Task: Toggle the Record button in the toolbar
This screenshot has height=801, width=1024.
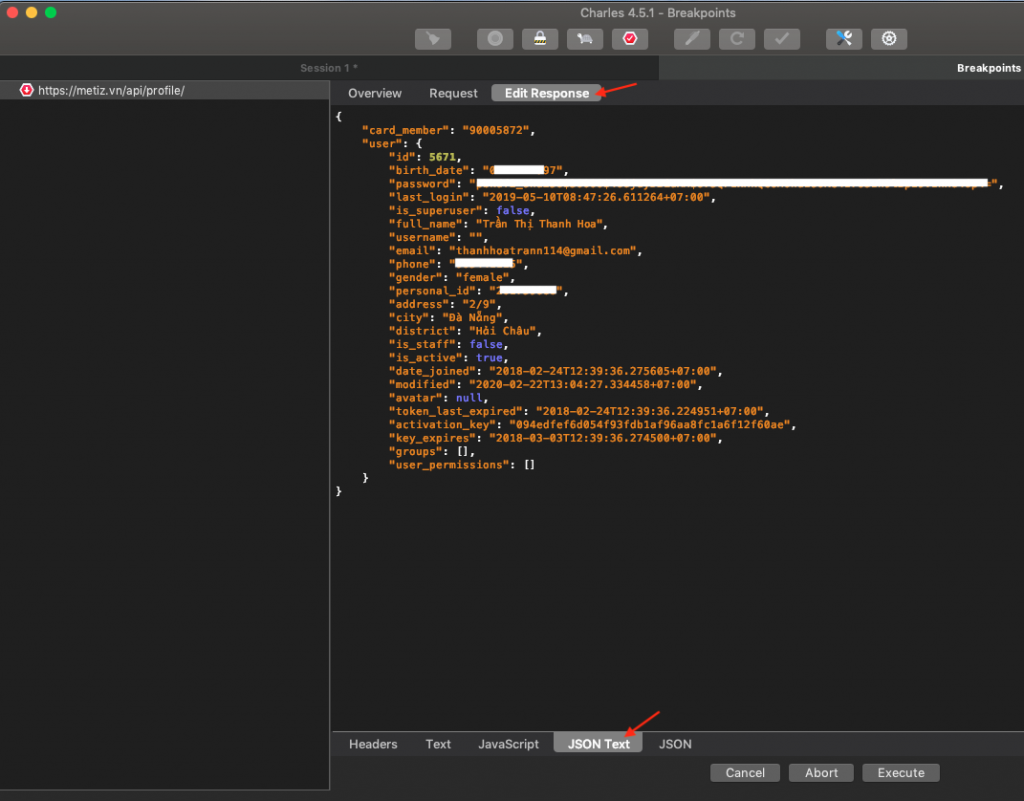Action: [495, 39]
